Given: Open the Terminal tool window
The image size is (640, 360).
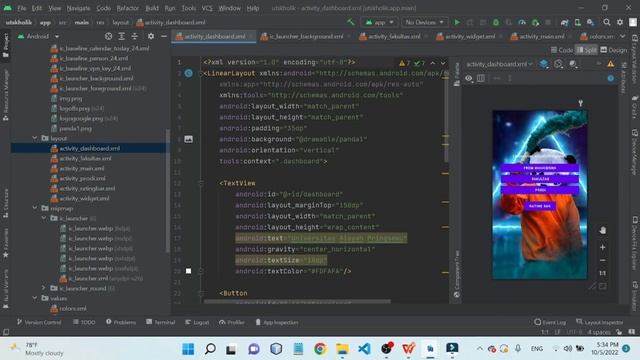Looking at the screenshot, I should coord(160,322).
